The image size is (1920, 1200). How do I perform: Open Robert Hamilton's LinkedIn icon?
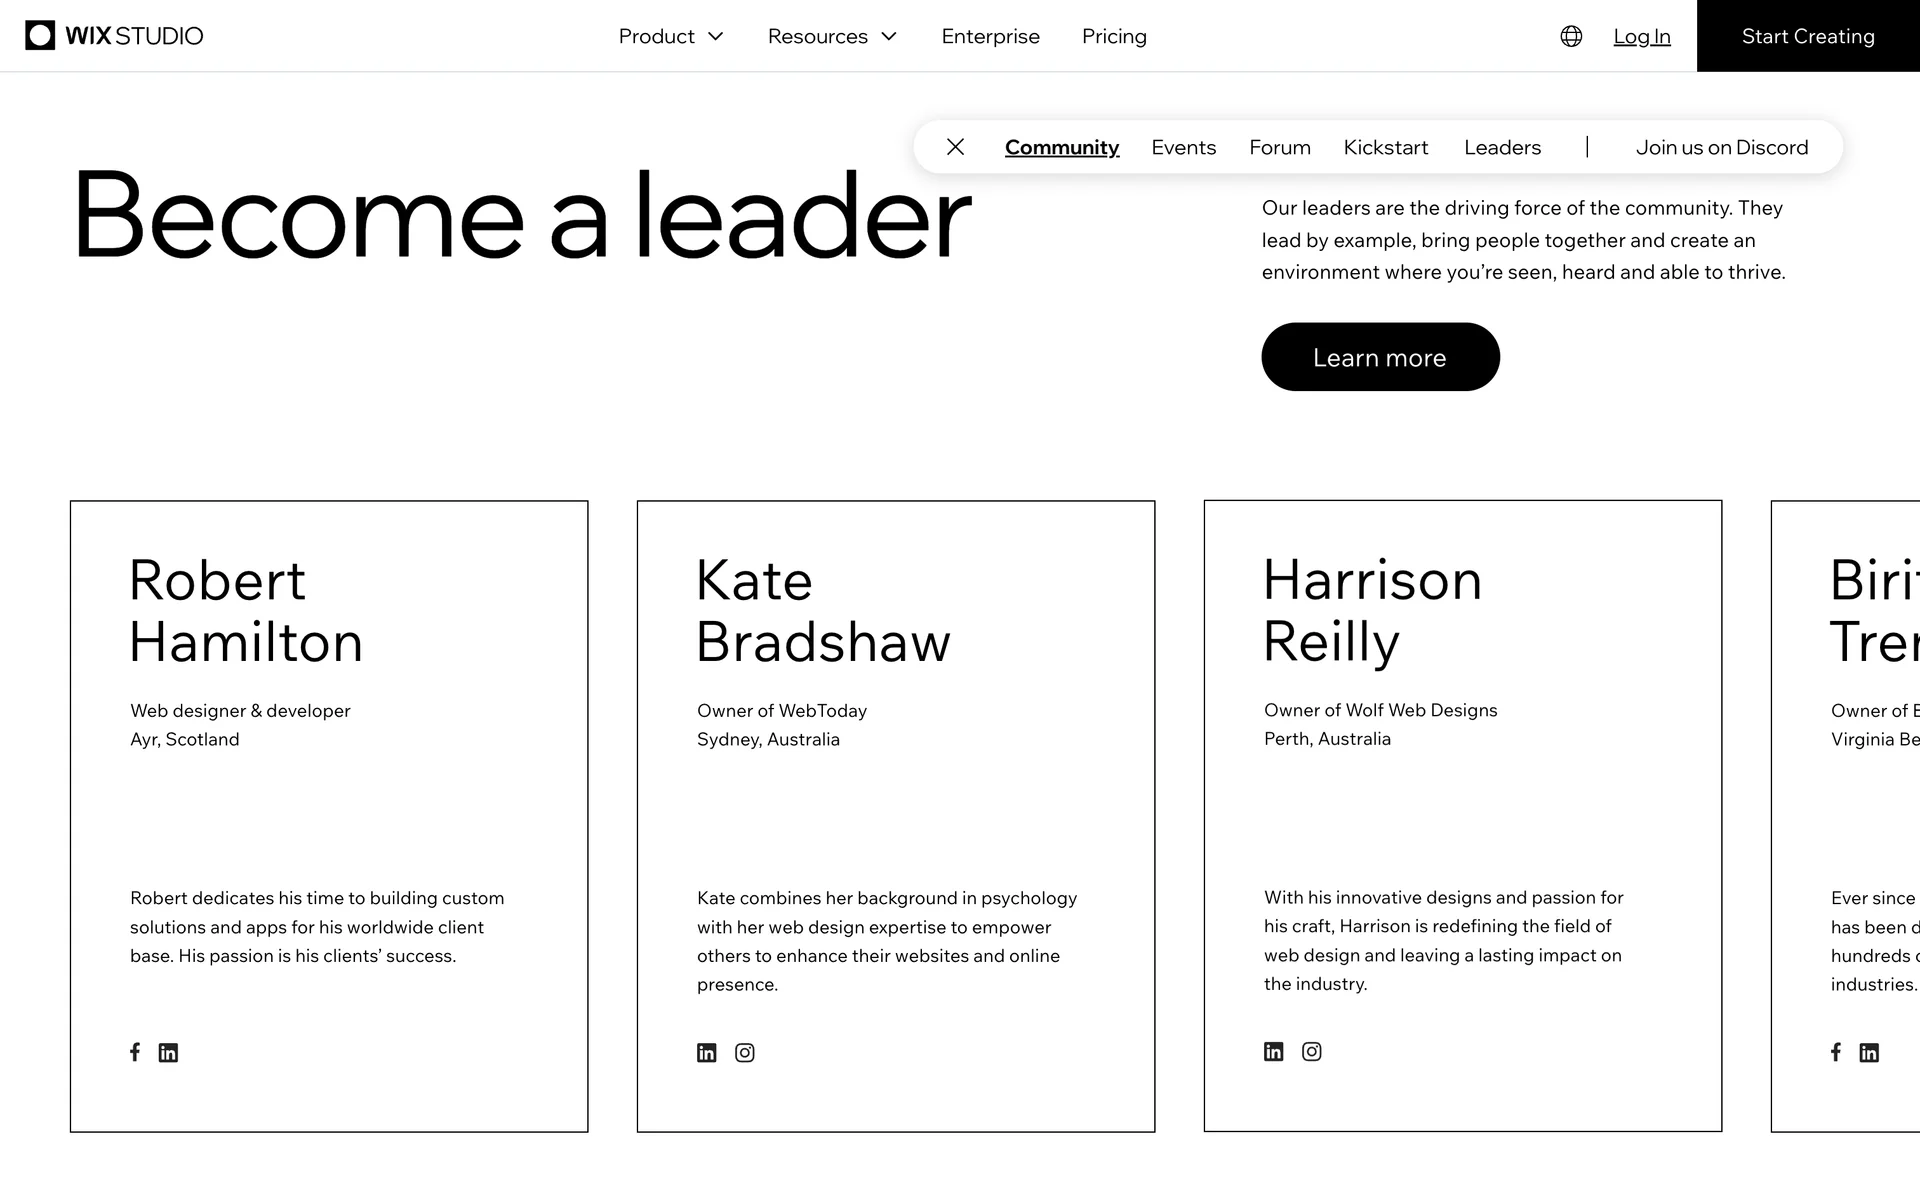pyautogui.click(x=168, y=1053)
